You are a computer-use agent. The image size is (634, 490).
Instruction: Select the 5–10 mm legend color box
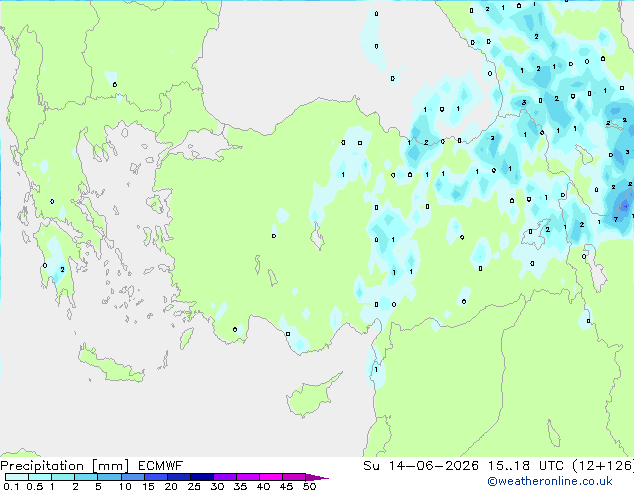tap(109, 477)
